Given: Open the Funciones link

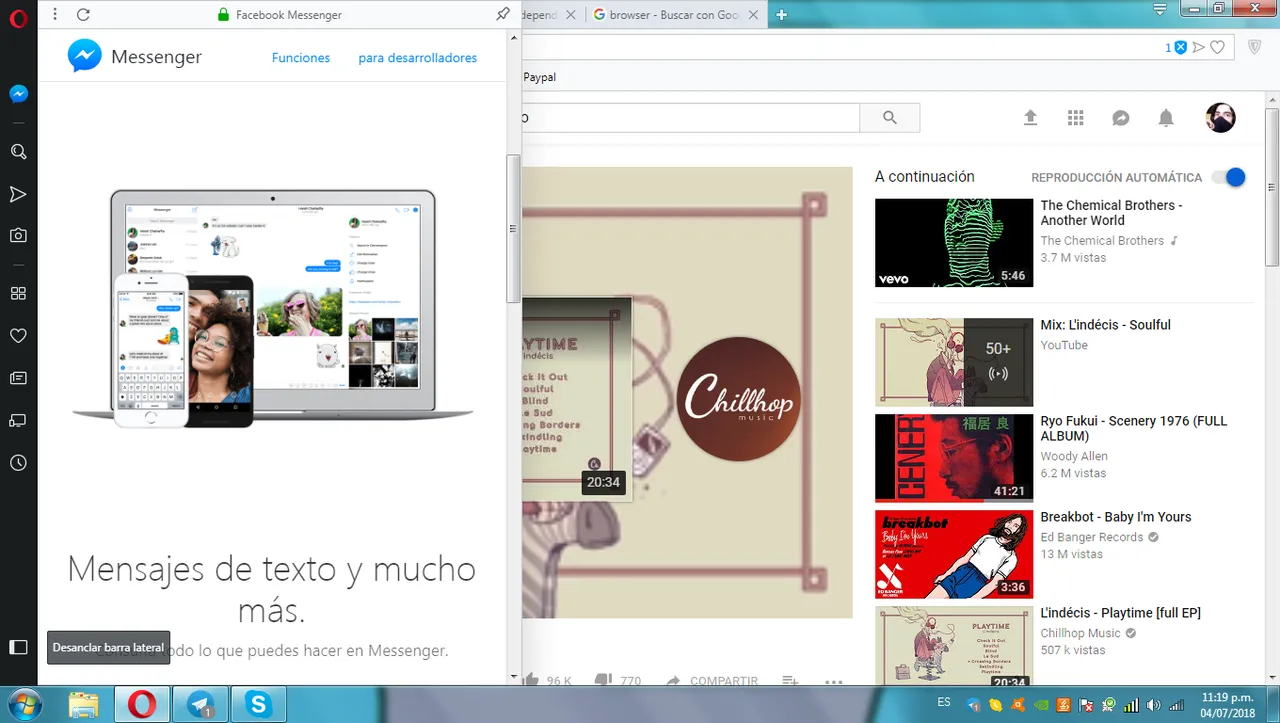Looking at the screenshot, I should pyautogui.click(x=301, y=58).
